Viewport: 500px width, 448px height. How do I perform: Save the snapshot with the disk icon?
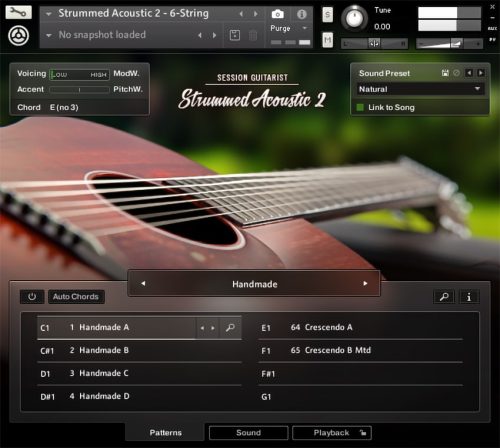coord(235,35)
